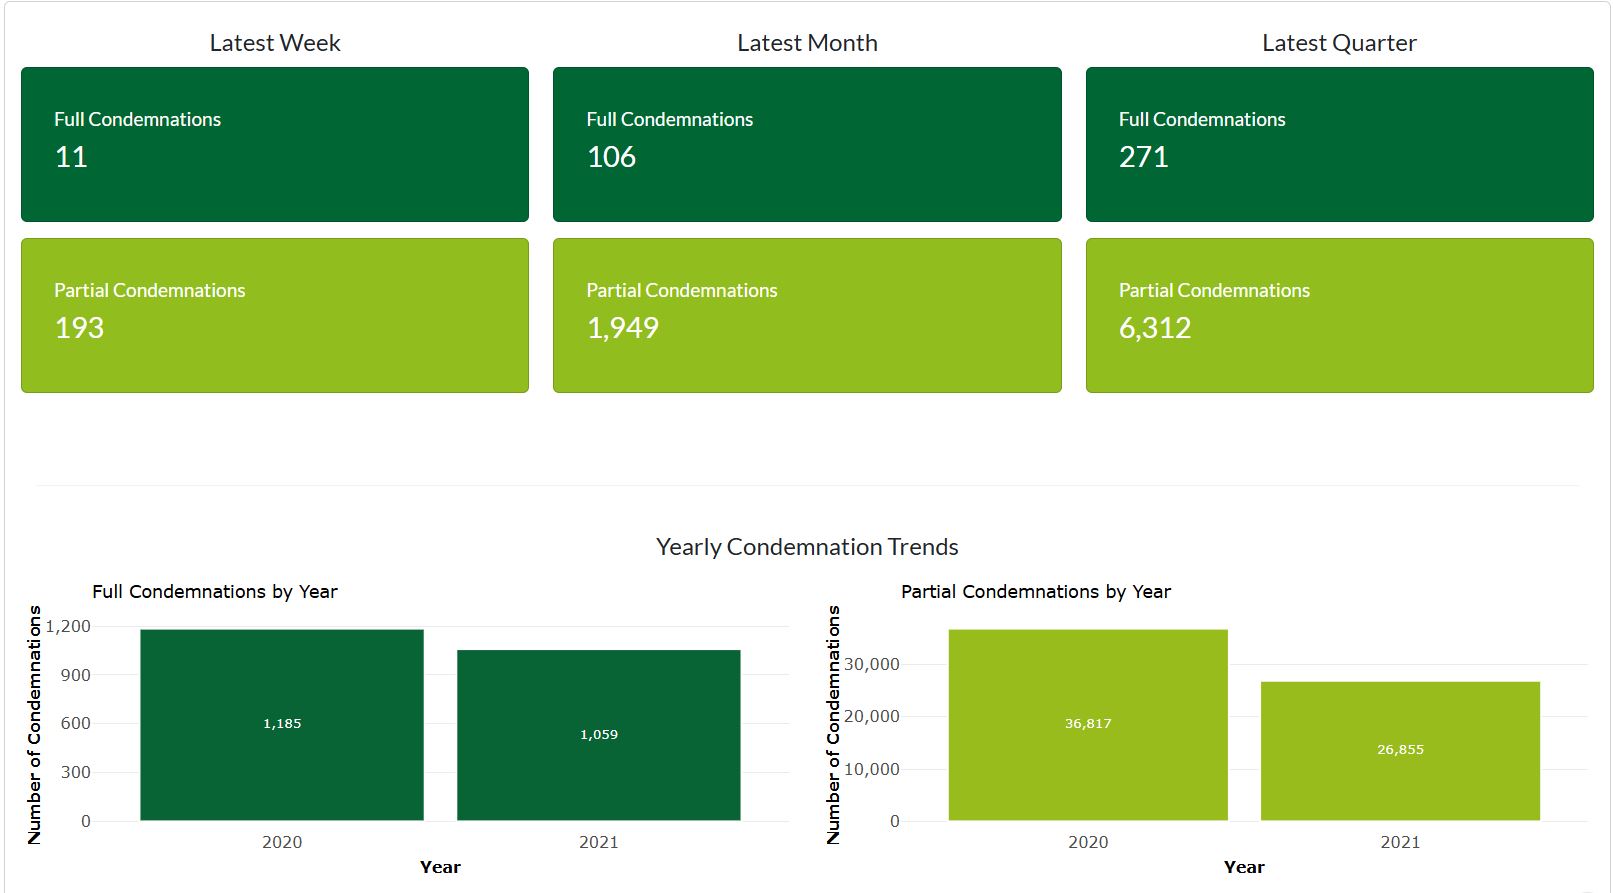
Task: Click the Year axis label under Partial Condemnations chart
Action: (1244, 867)
